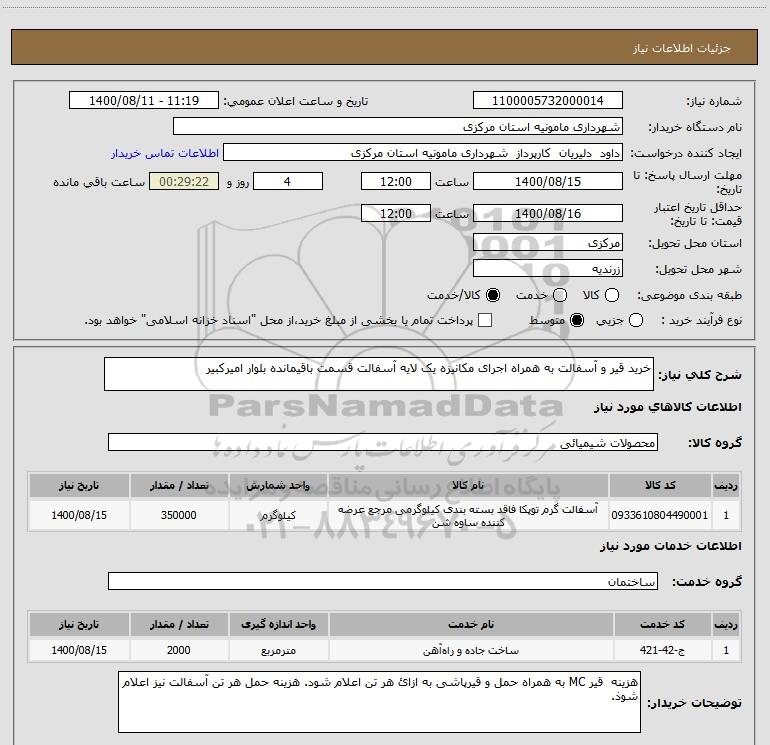
Task: Click the quantity 350000 cell
Action: 179,515
